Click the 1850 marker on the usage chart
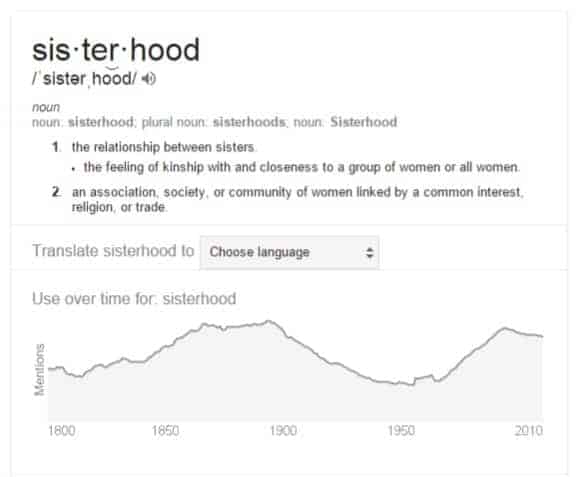576x477 pixels. [165, 431]
